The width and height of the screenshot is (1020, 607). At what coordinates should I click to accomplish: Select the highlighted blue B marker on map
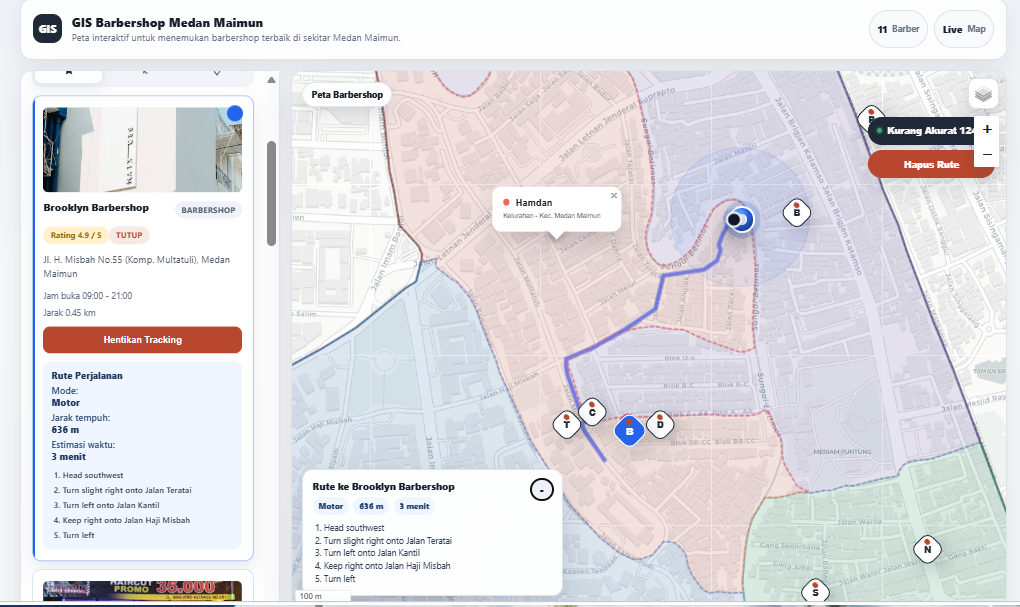[629, 430]
